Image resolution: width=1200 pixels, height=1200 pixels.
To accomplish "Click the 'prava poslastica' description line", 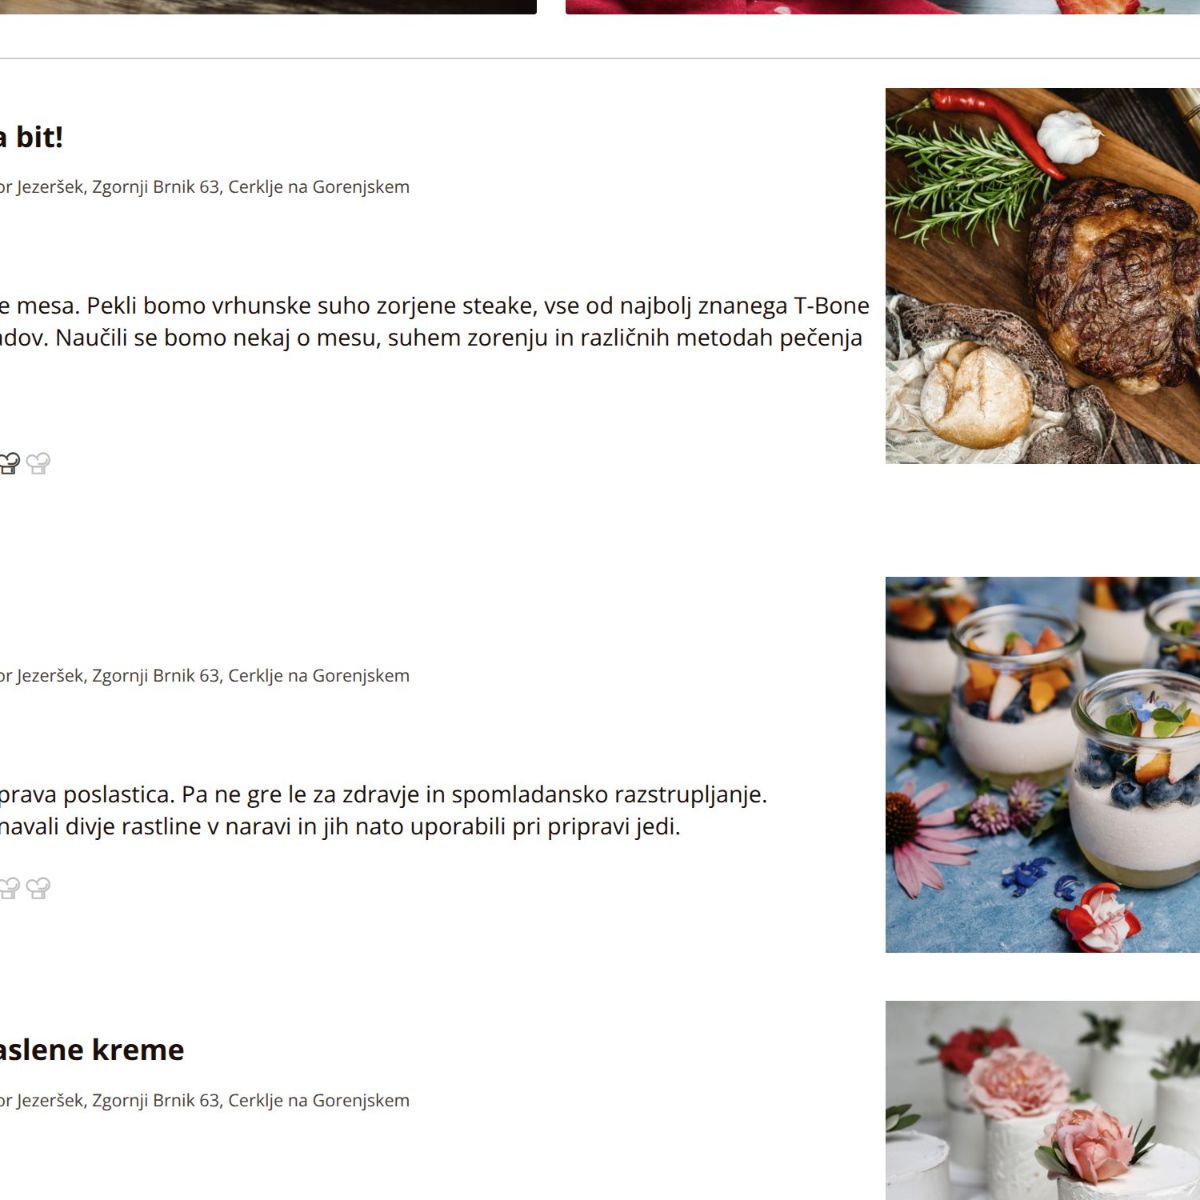I will coord(383,795).
